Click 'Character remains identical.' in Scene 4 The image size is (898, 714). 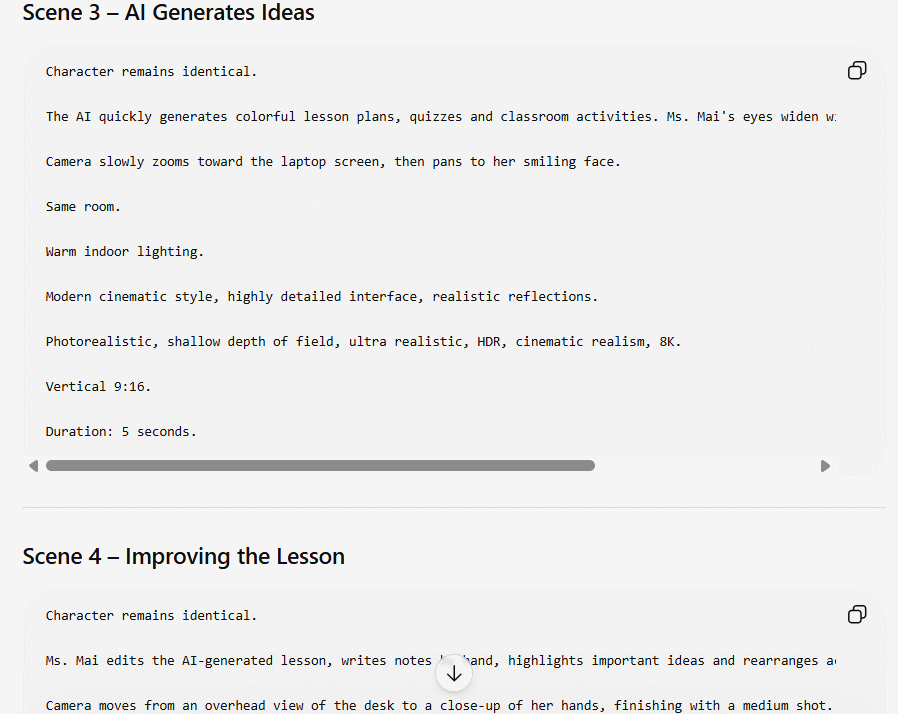(x=151, y=616)
